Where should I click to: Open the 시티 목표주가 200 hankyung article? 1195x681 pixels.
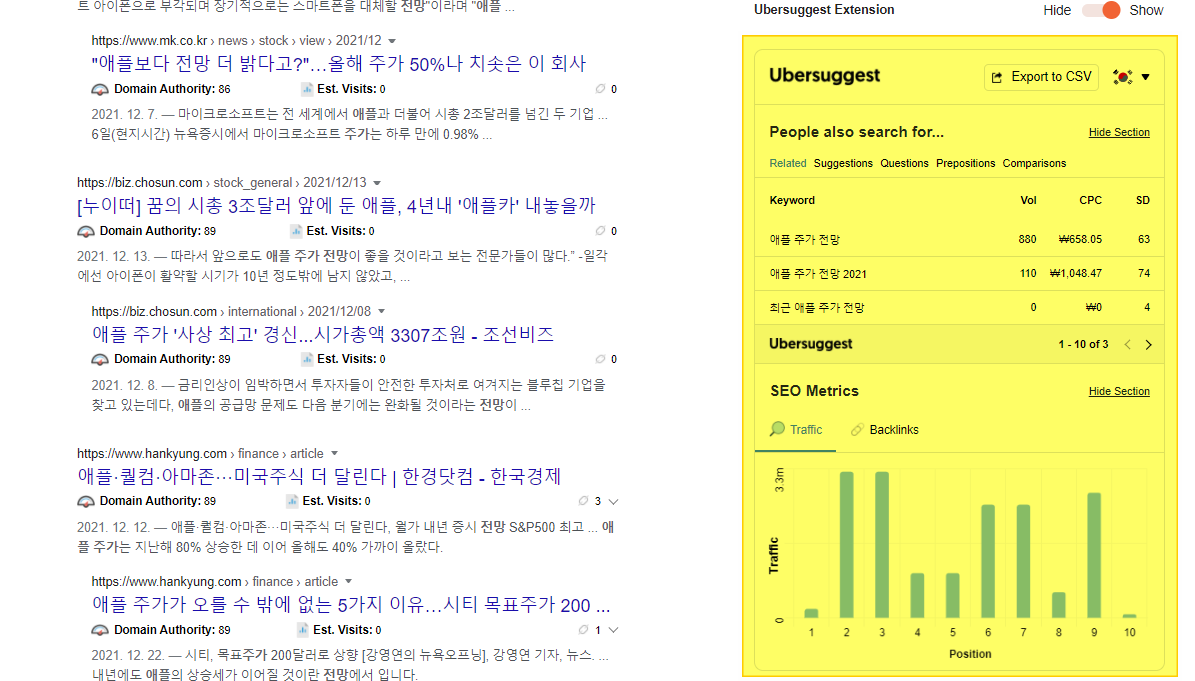(x=351, y=605)
